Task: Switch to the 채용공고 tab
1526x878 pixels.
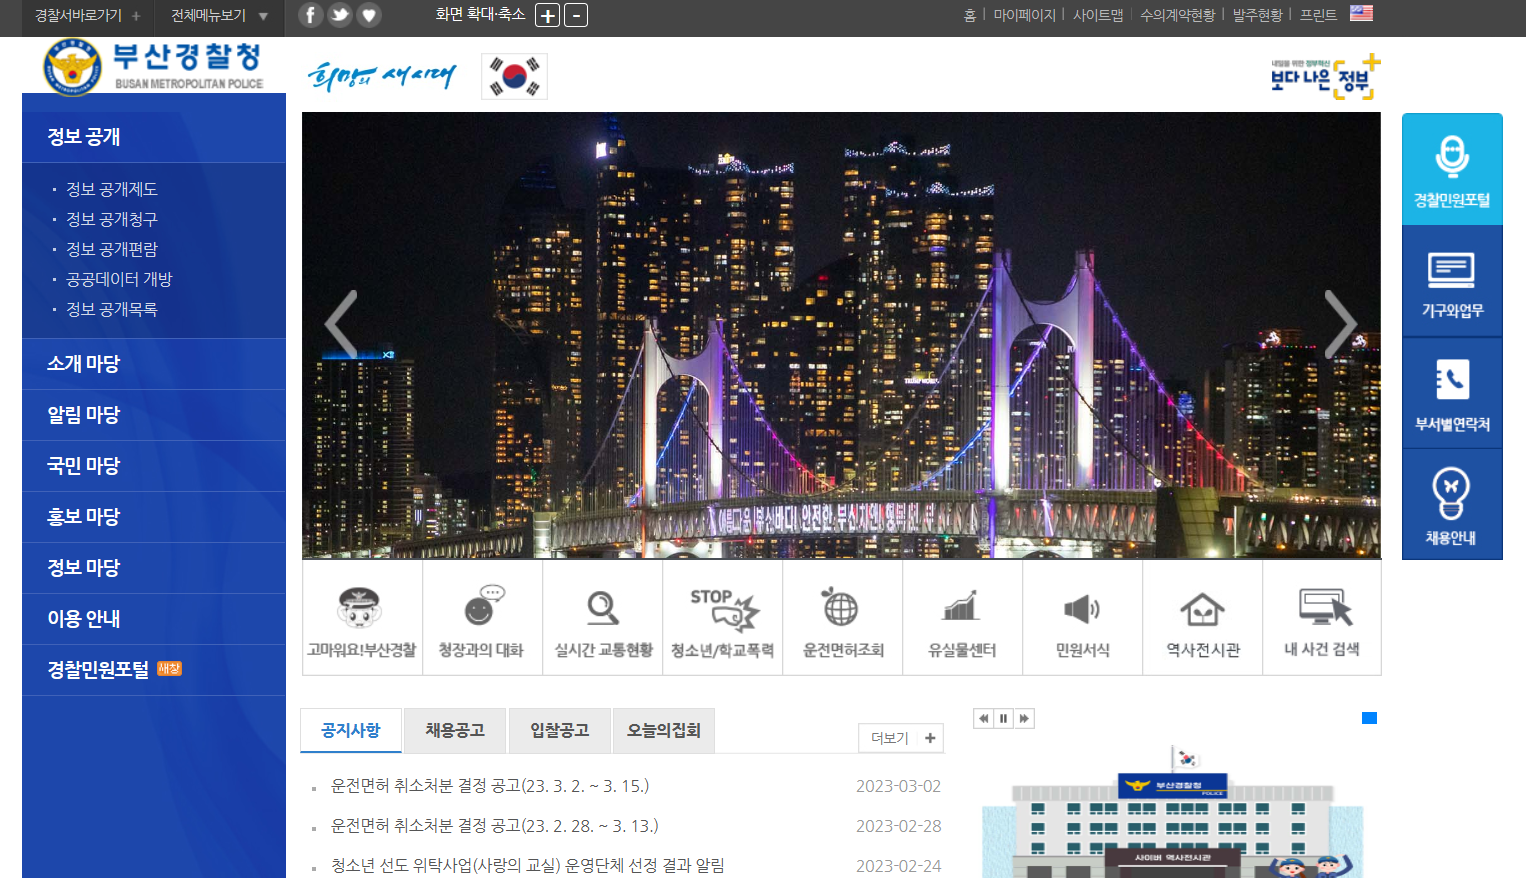Action: tap(455, 730)
